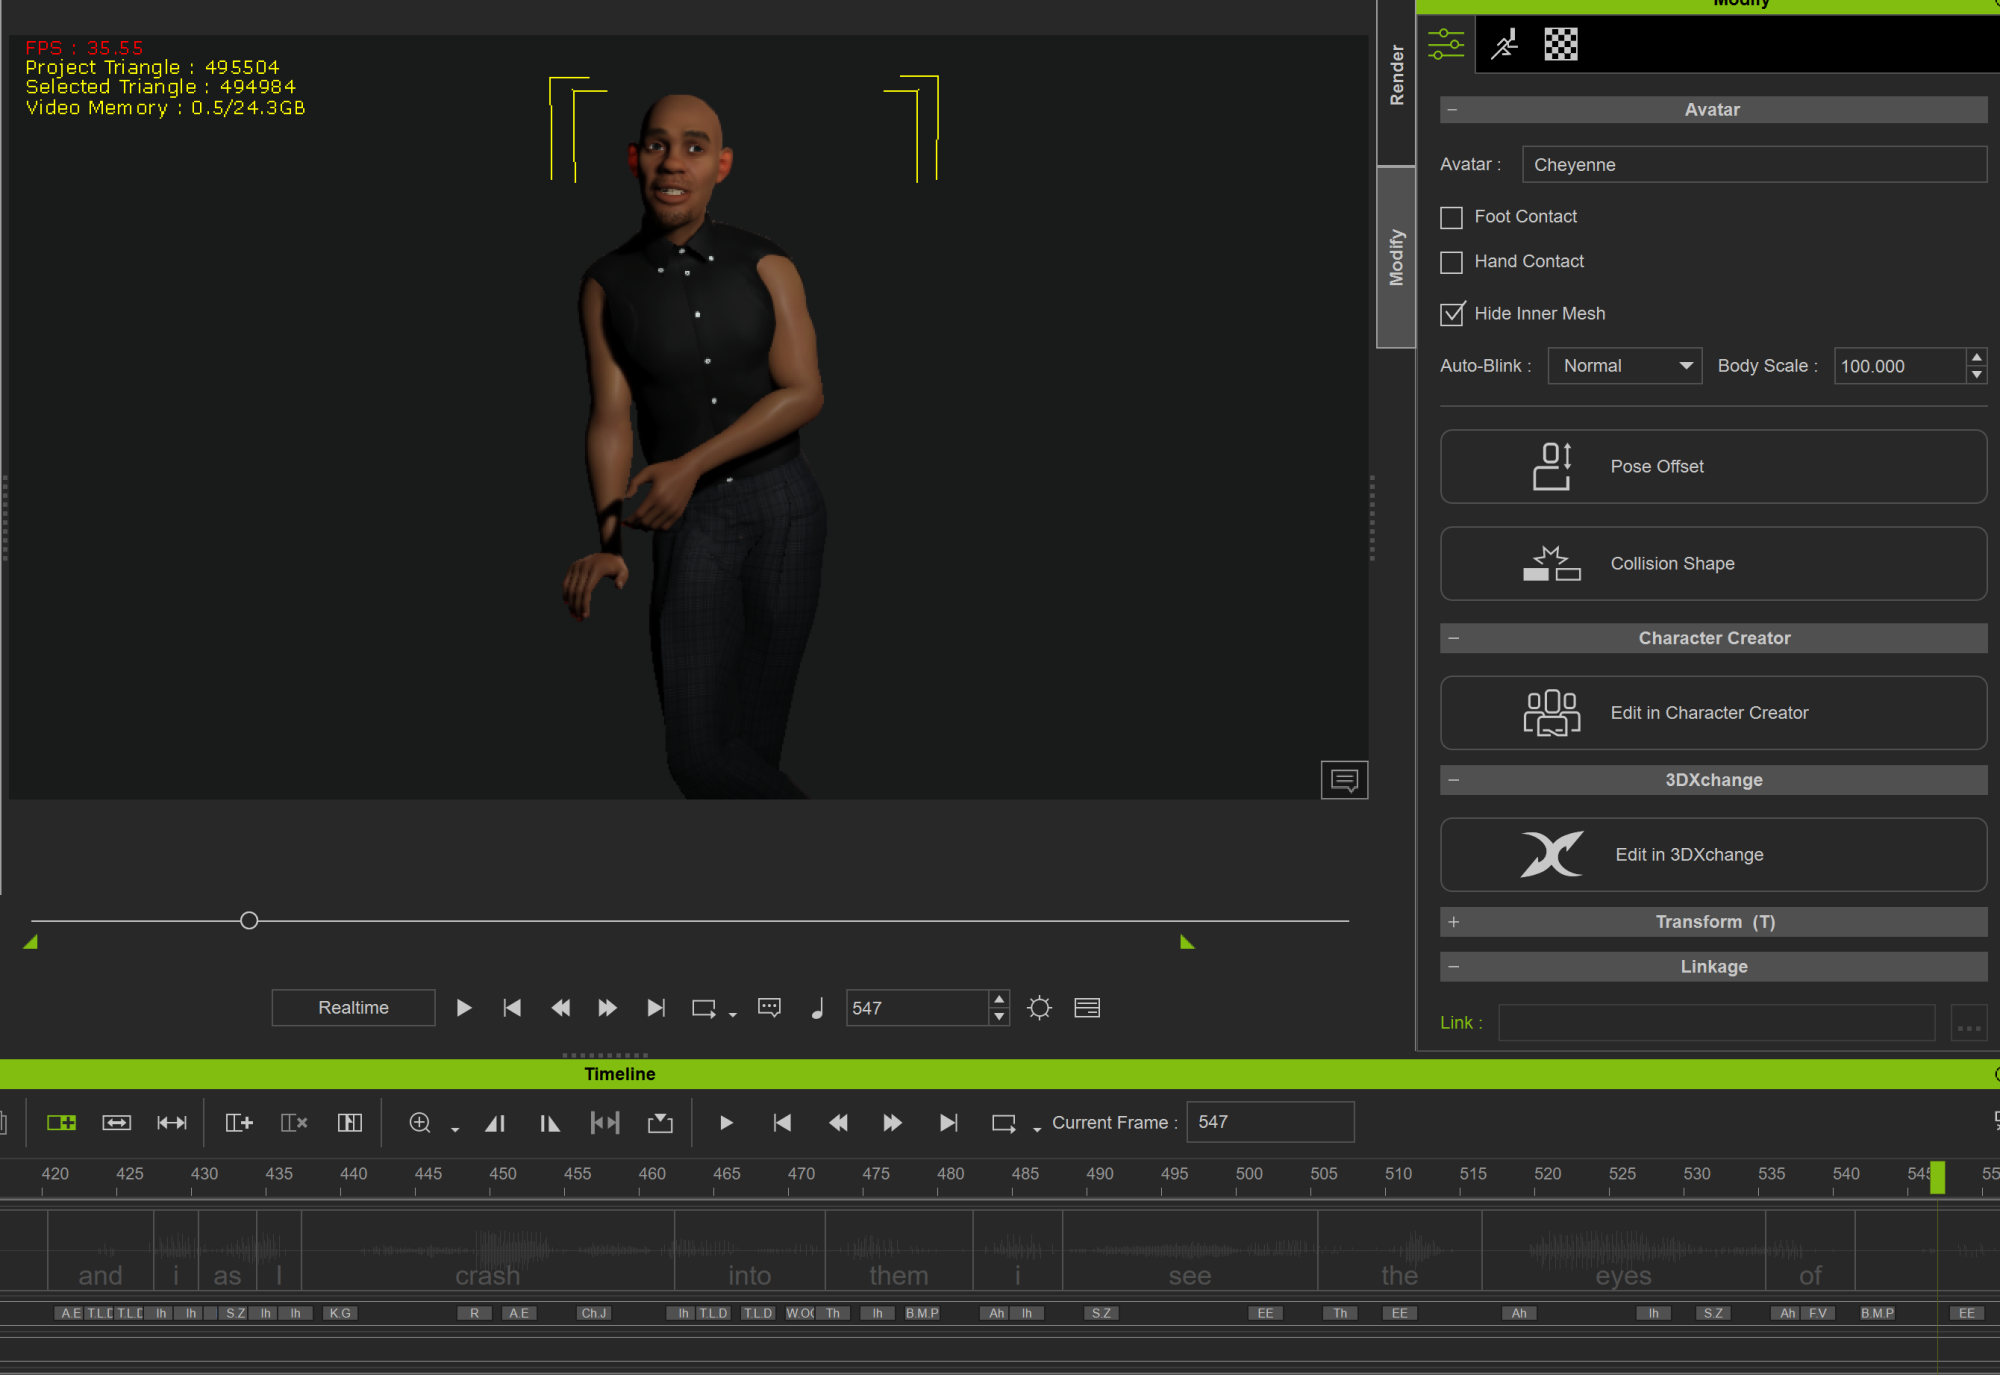Click the zoom magnifier in Timeline toolbar
The image size is (2000, 1375).
pos(420,1123)
